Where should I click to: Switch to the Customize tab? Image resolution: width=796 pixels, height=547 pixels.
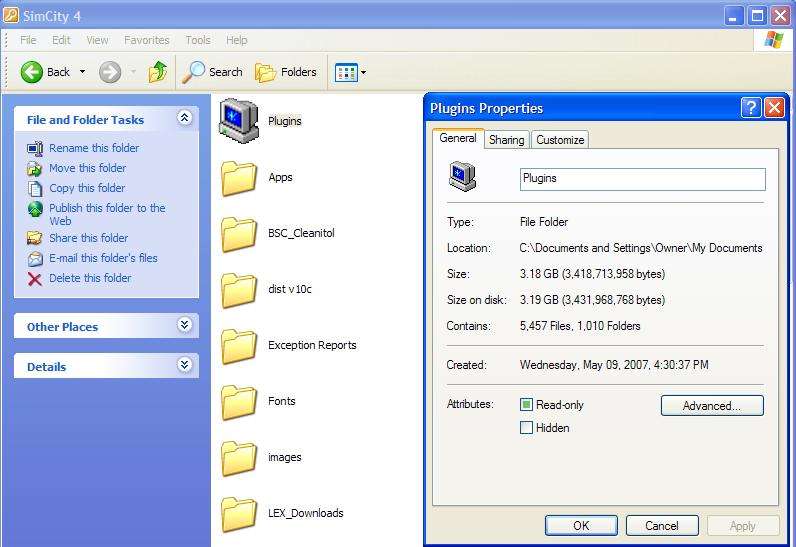coord(560,140)
